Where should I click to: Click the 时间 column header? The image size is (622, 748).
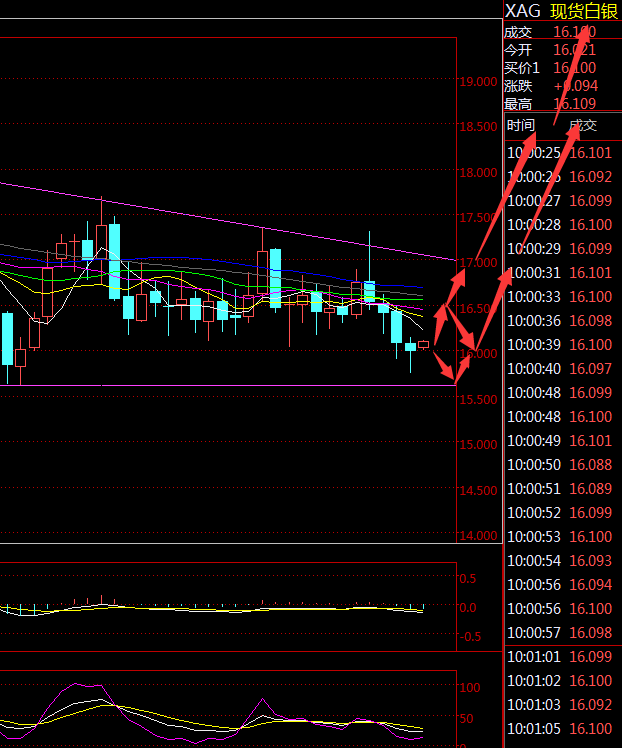click(x=521, y=126)
